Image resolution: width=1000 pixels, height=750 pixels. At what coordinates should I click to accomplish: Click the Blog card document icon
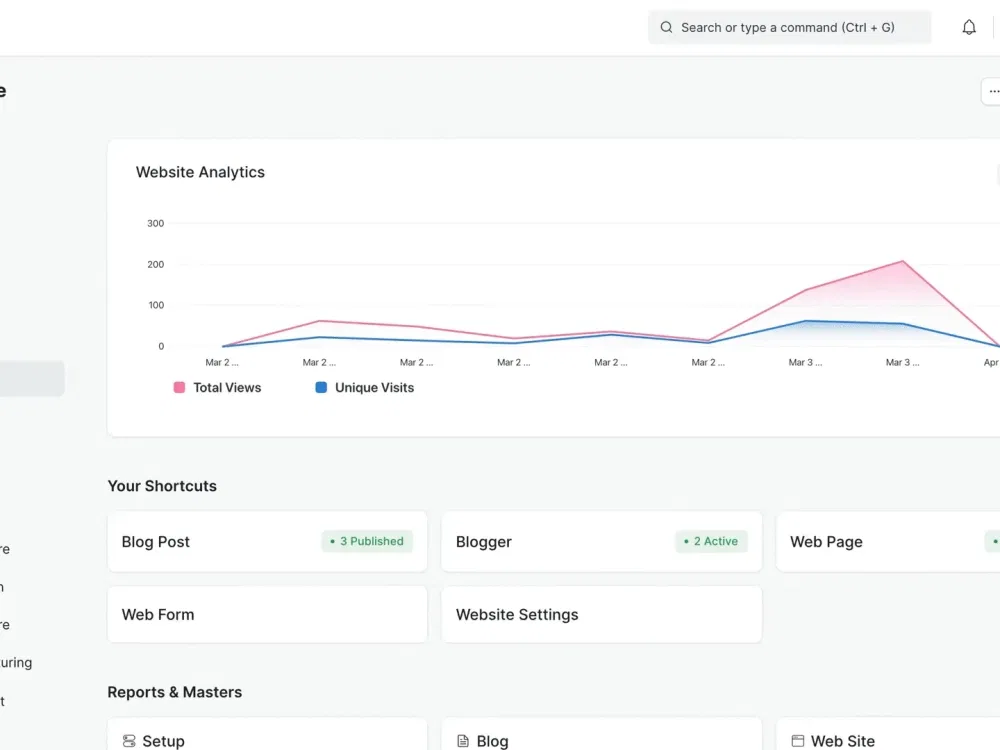point(463,741)
